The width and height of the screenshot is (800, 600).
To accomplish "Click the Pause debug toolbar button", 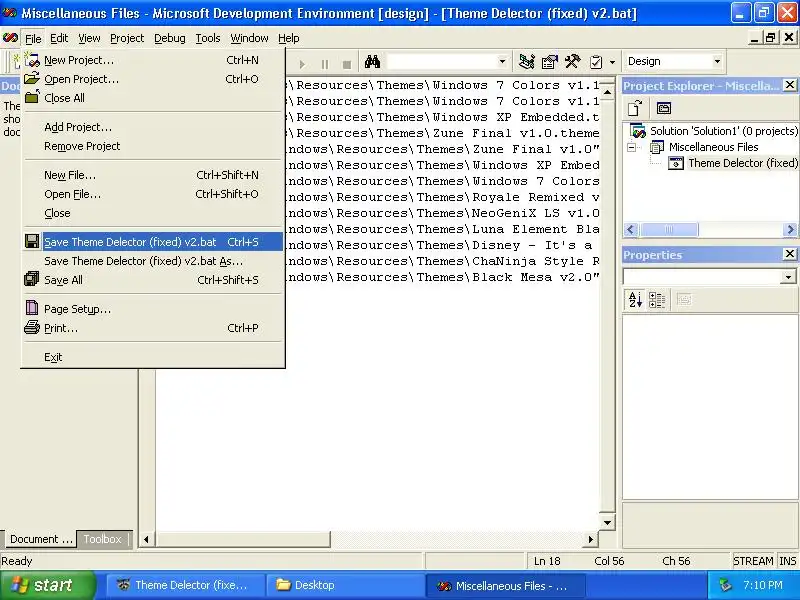I will point(324,64).
